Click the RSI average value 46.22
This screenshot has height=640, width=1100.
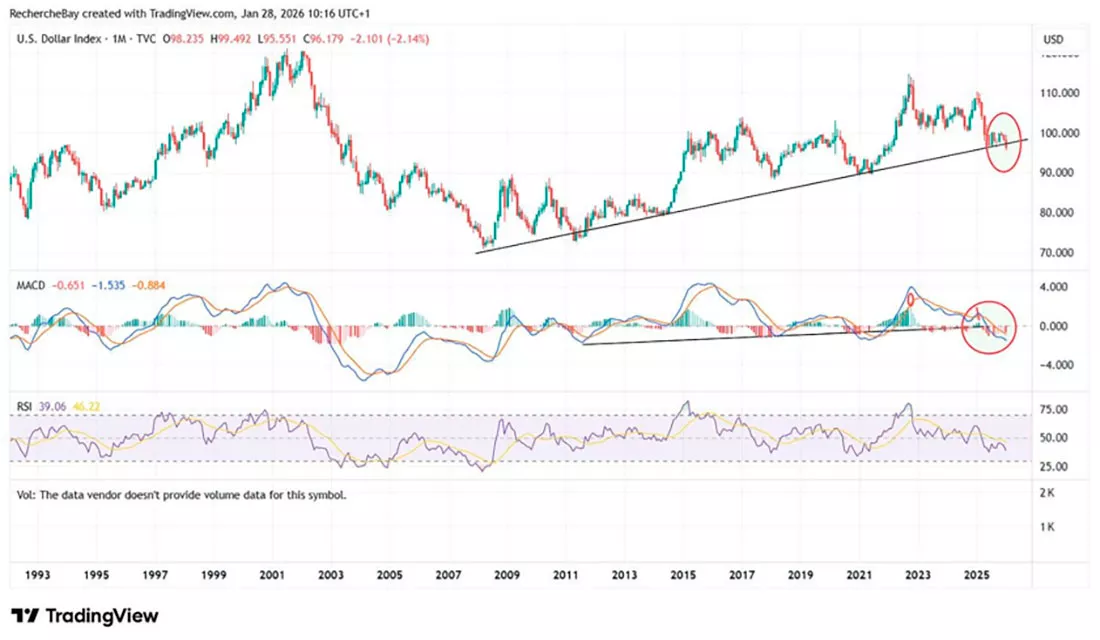click(x=86, y=407)
